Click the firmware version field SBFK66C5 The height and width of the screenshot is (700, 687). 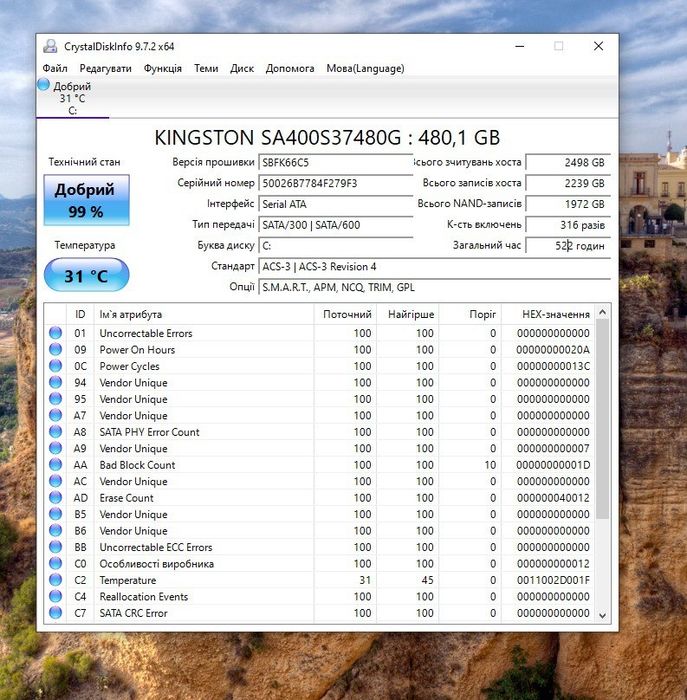[x=336, y=162]
